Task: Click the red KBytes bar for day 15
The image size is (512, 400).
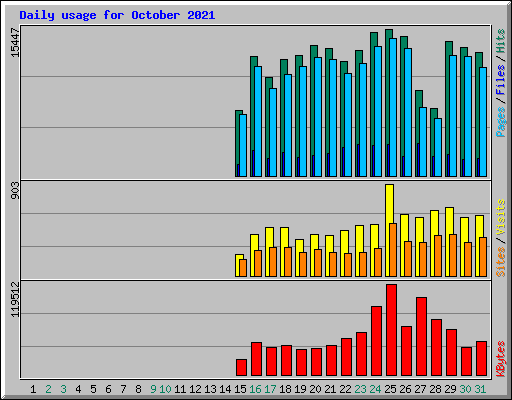Action: pos(241,368)
